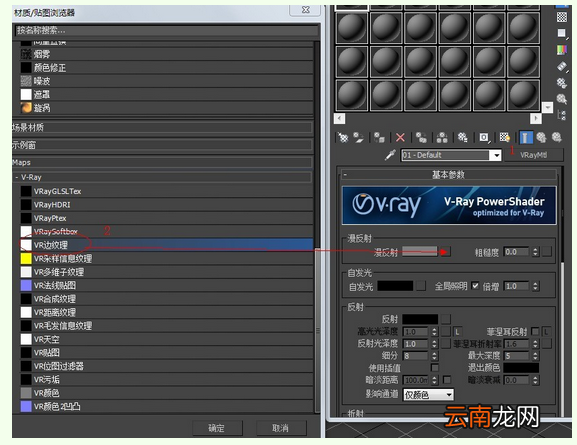Select VR污垢 in the browser list
The image size is (577, 445).
pos(166,379)
